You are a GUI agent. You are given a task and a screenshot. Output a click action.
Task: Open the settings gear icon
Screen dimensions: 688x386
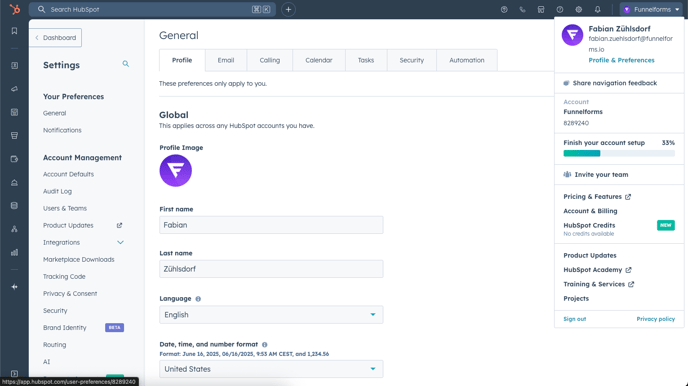coord(579,9)
